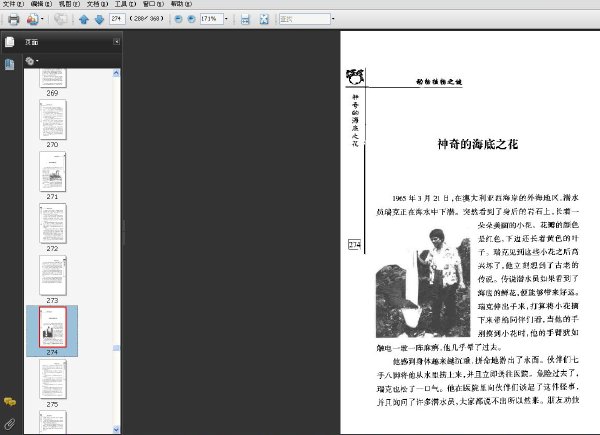
Task: Click the Pages panel icon in sidebar
Action: (10, 42)
